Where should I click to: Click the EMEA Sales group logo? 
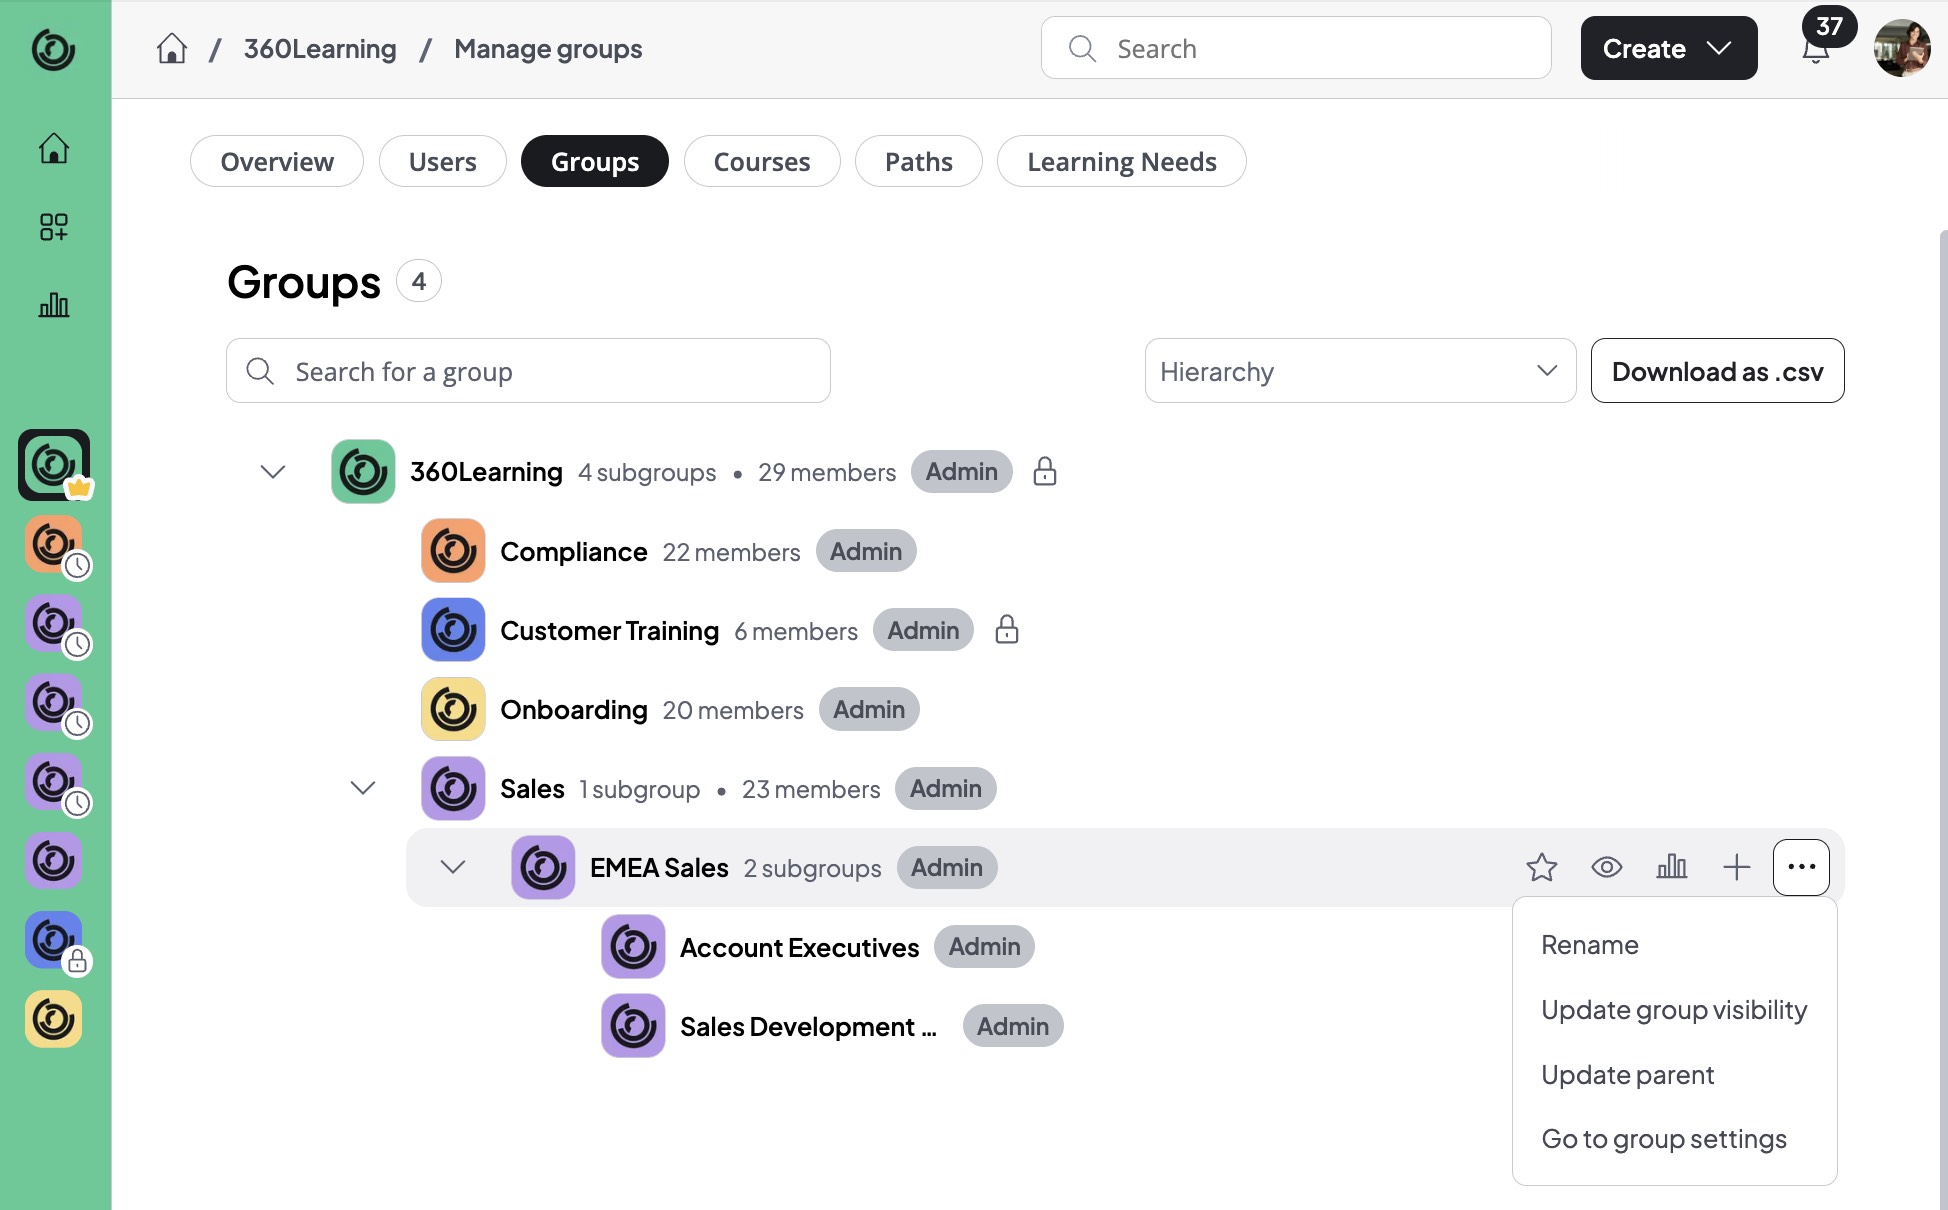point(543,868)
